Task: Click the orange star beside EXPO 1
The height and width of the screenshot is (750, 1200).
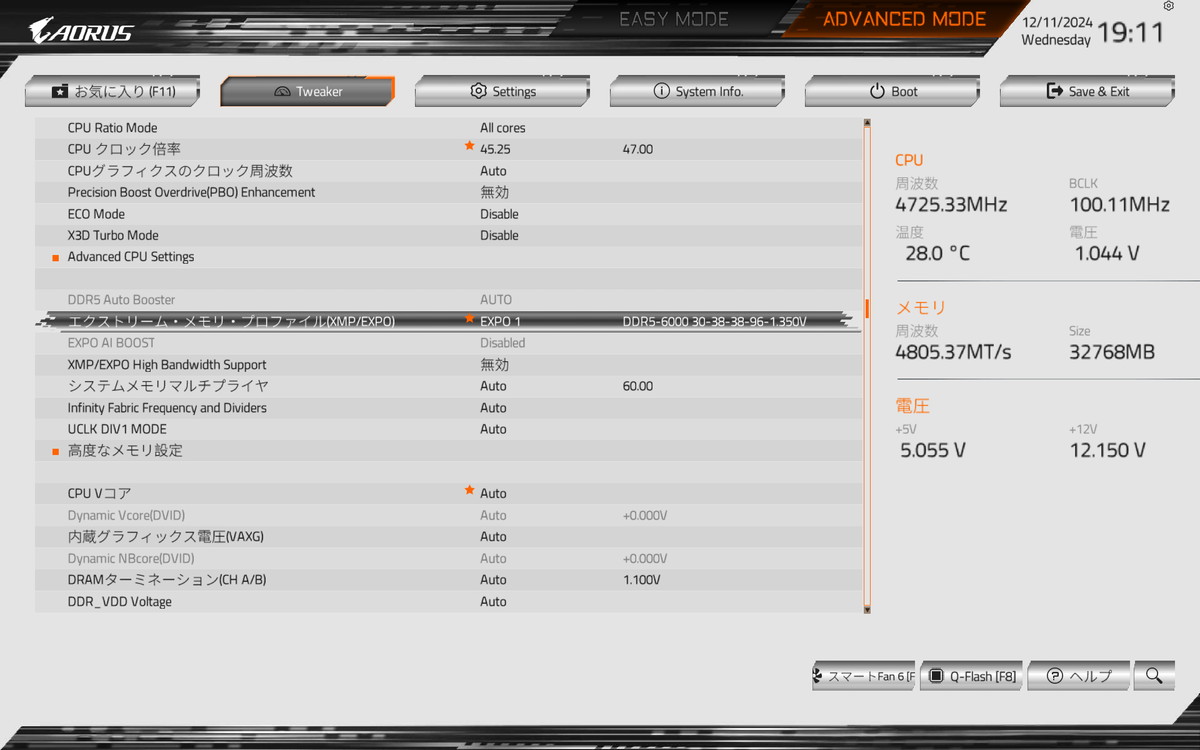Action: coord(469,319)
